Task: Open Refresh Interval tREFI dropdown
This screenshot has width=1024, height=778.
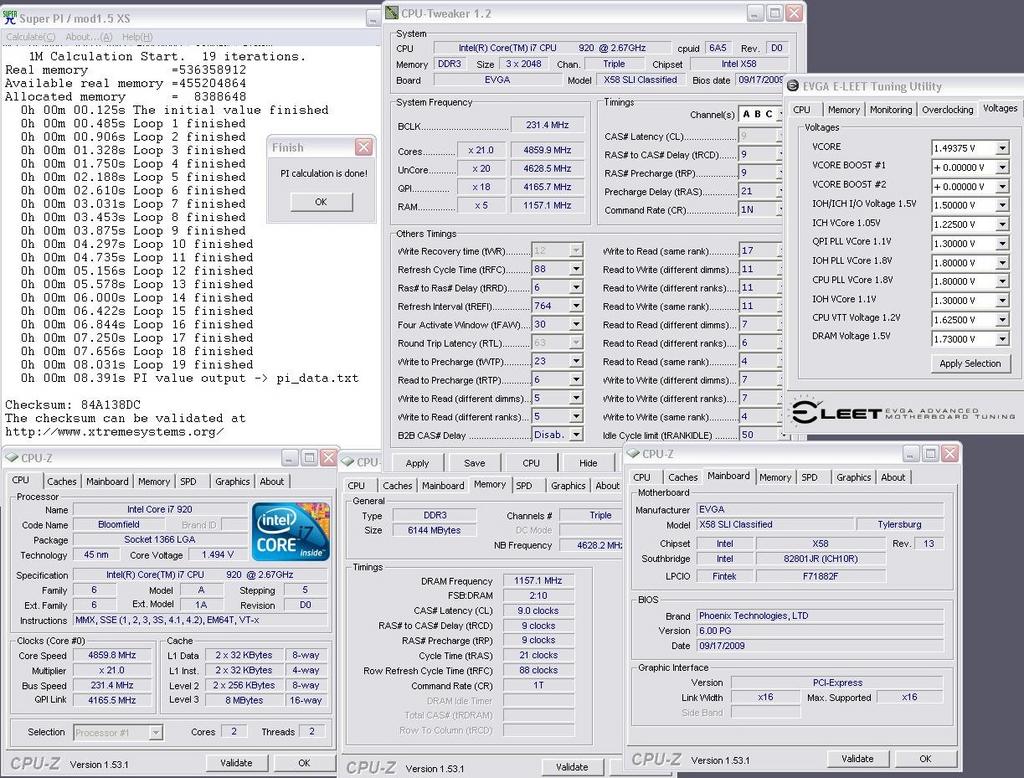Action: click(575, 306)
